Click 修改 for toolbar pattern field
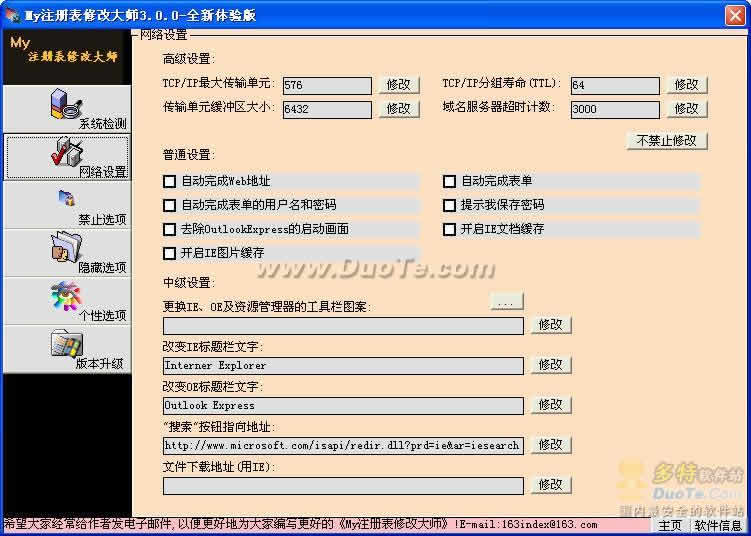 [x=551, y=325]
